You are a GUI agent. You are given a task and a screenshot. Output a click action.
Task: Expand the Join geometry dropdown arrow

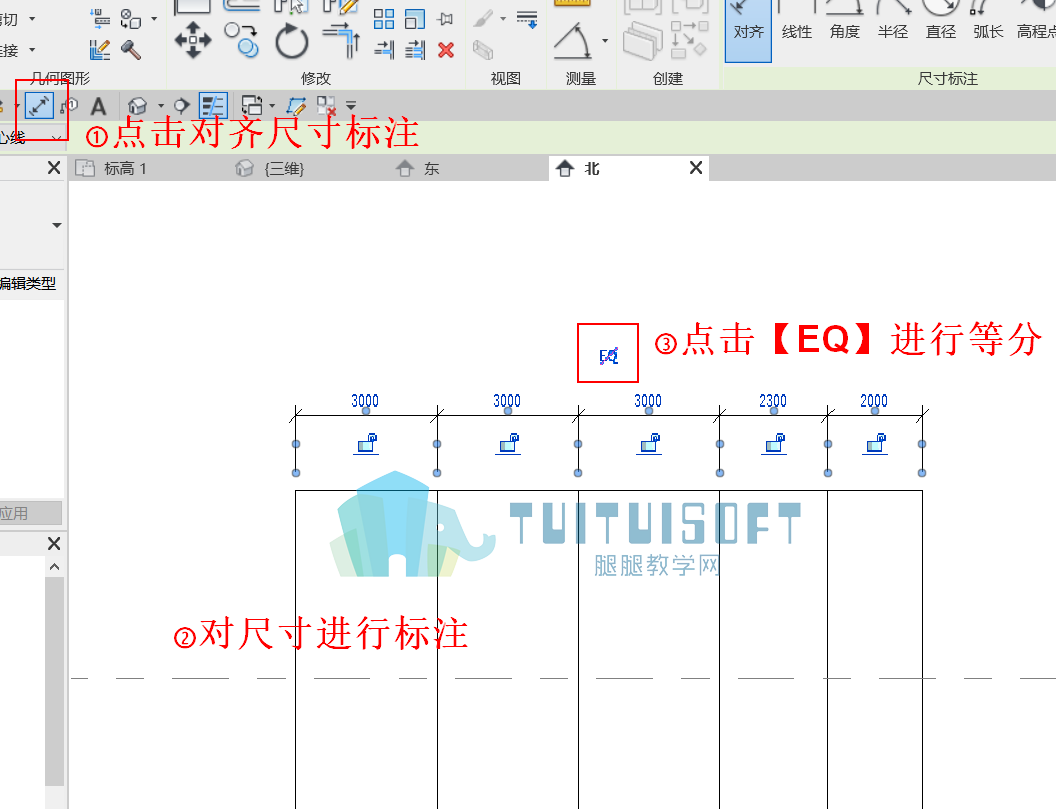[32, 50]
